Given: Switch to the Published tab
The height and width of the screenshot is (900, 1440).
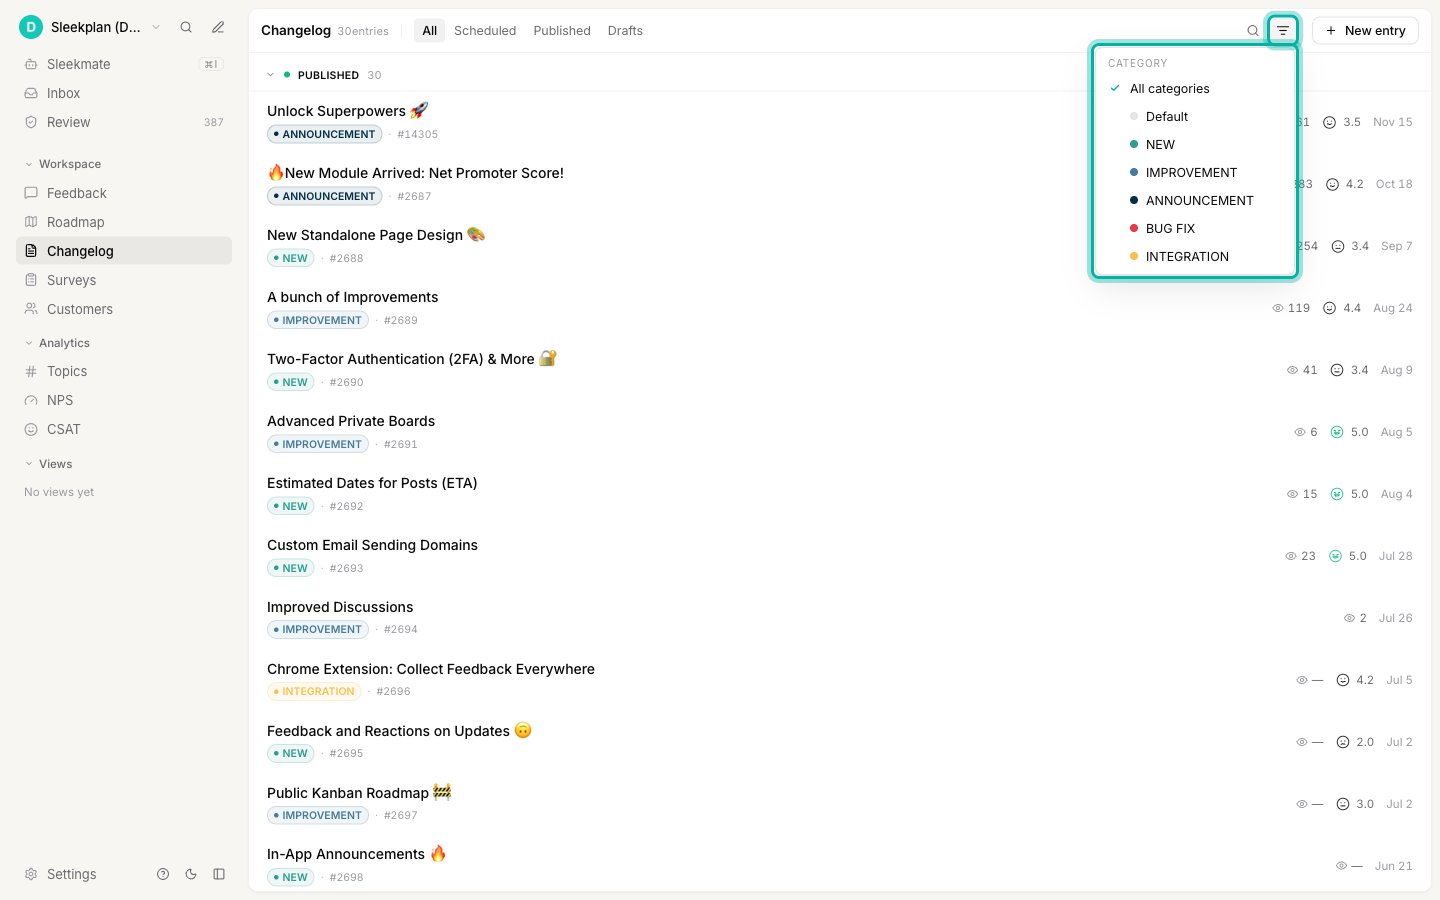Looking at the screenshot, I should point(562,31).
